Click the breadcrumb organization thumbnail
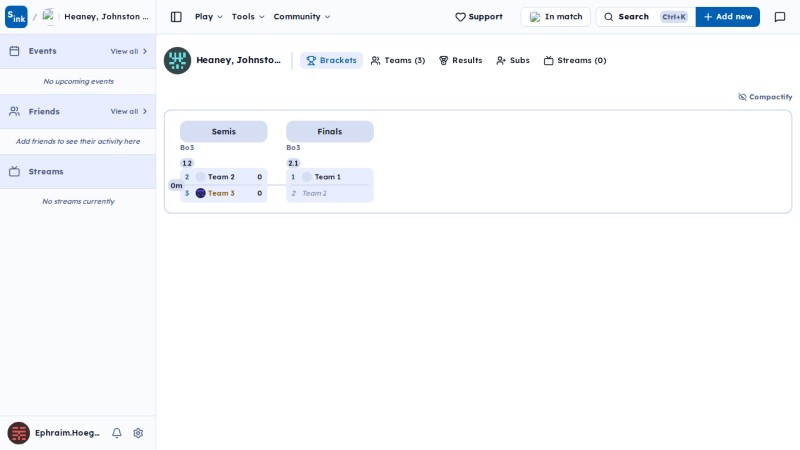800x450 pixels. tap(48, 16)
